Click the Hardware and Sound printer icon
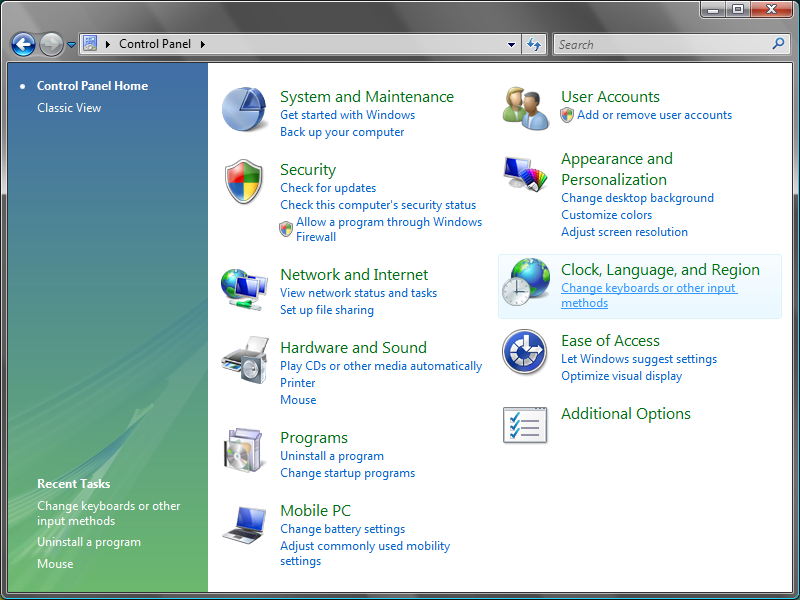 coord(245,360)
